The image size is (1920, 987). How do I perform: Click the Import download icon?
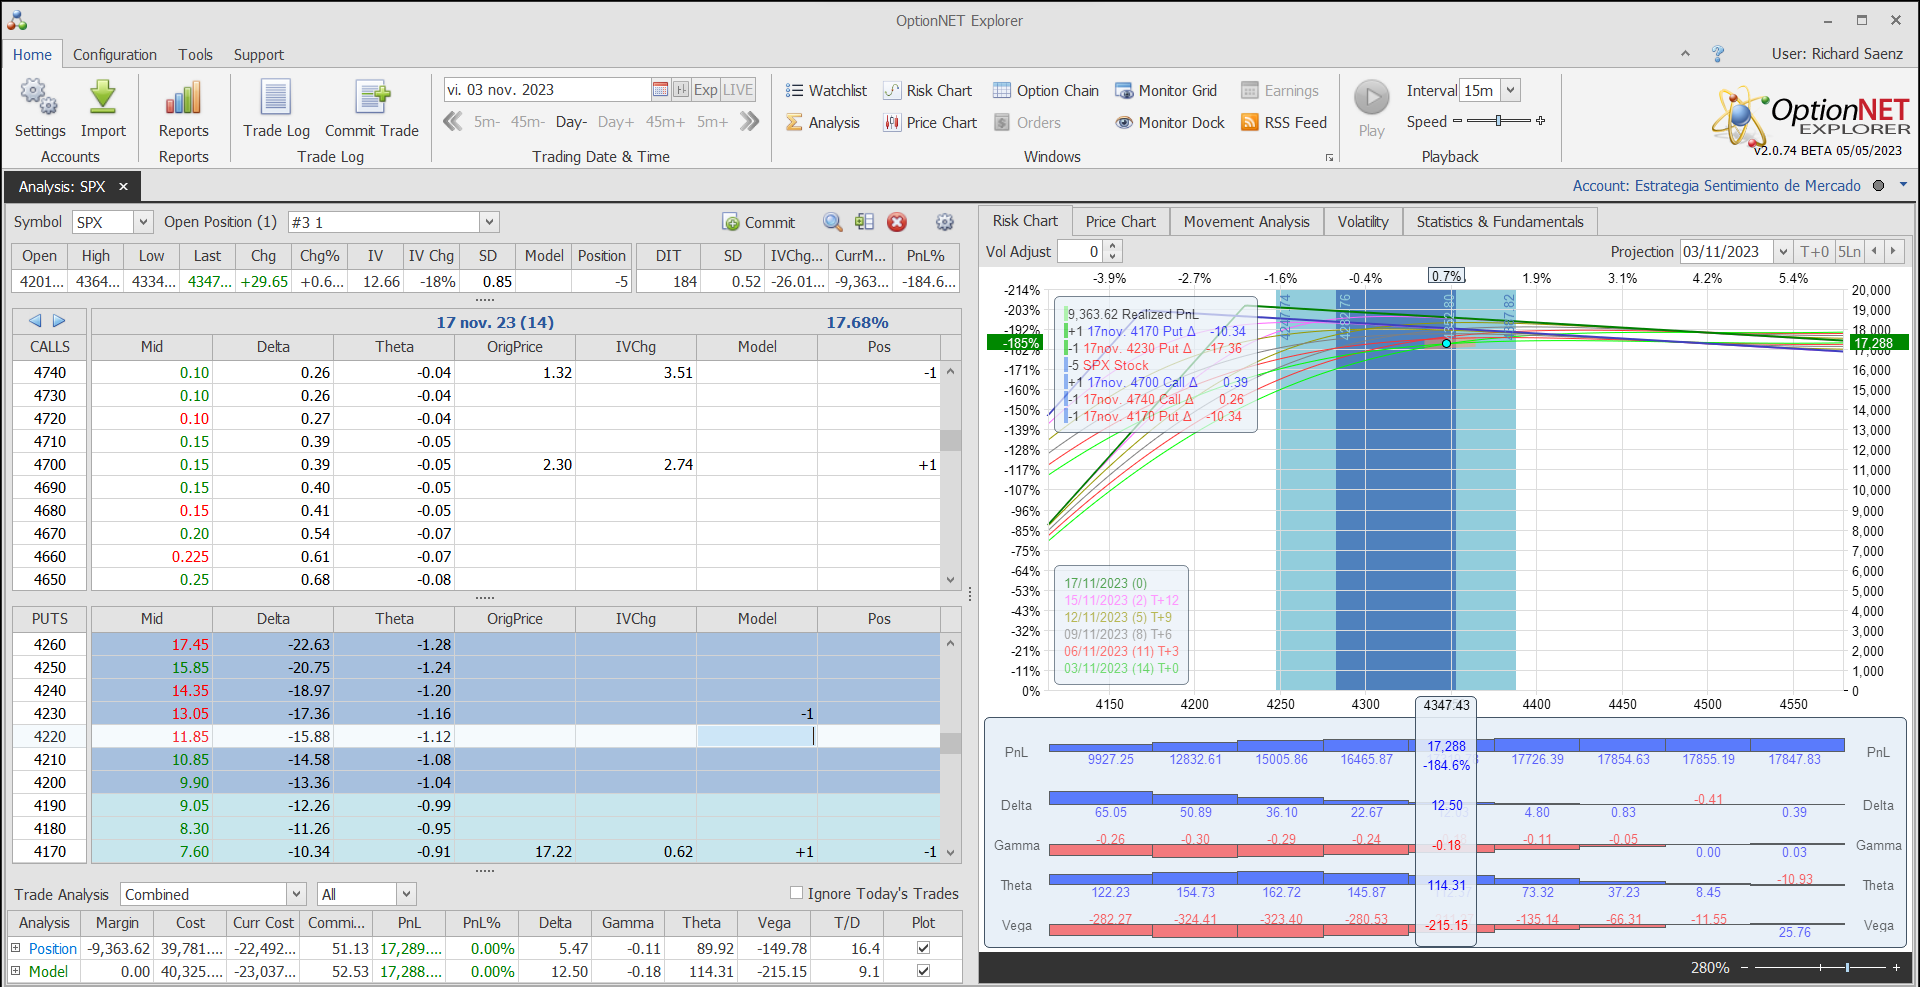(103, 98)
